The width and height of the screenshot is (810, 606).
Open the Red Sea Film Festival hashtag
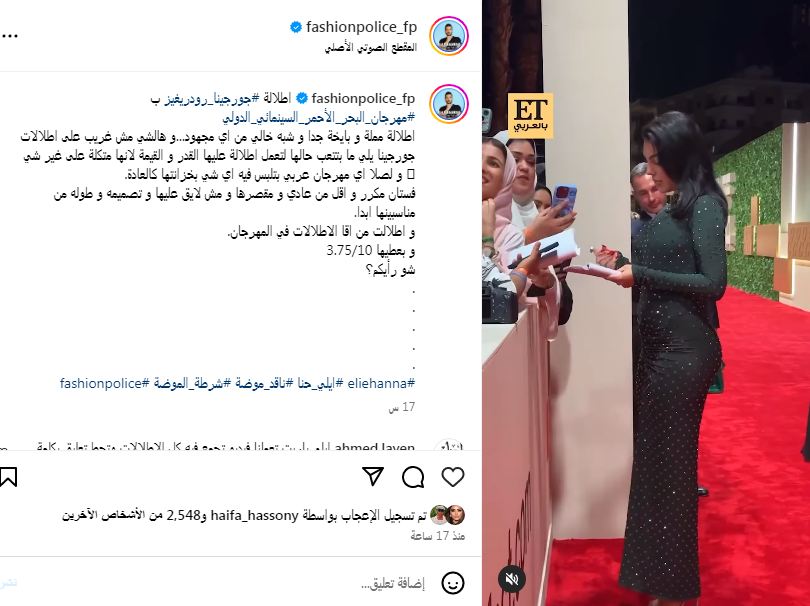pyautogui.click(x=319, y=118)
